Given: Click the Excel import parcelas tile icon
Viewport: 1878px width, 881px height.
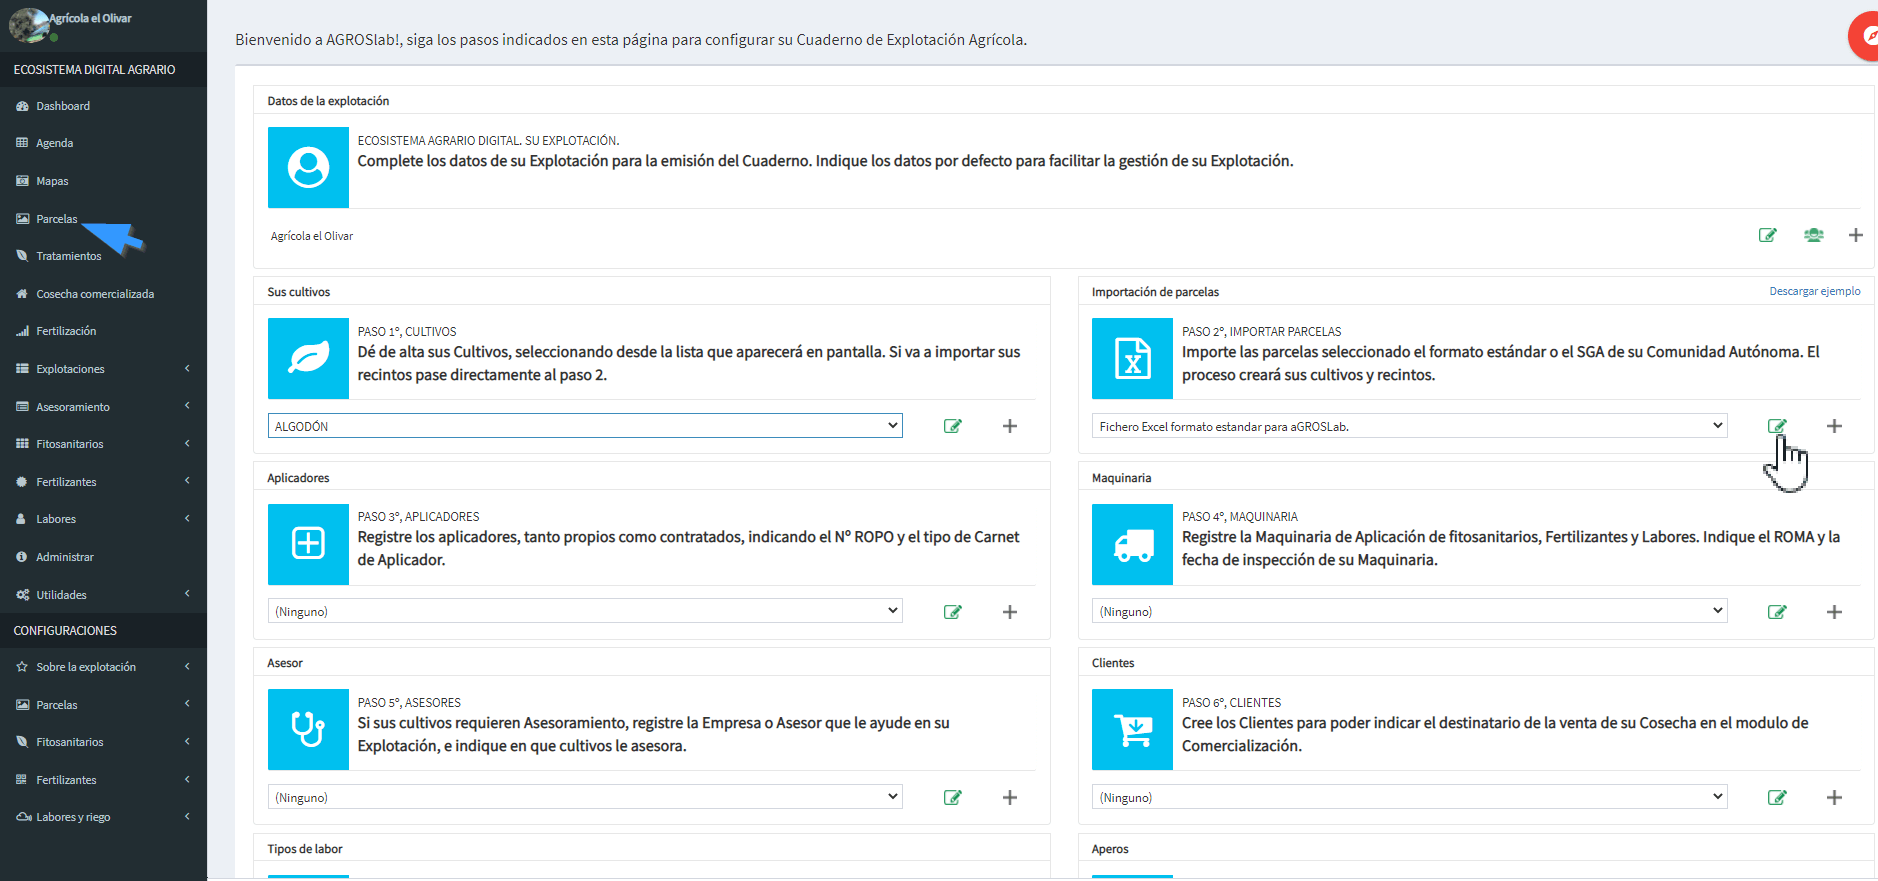Looking at the screenshot, I should click(x=1132, y=358).
